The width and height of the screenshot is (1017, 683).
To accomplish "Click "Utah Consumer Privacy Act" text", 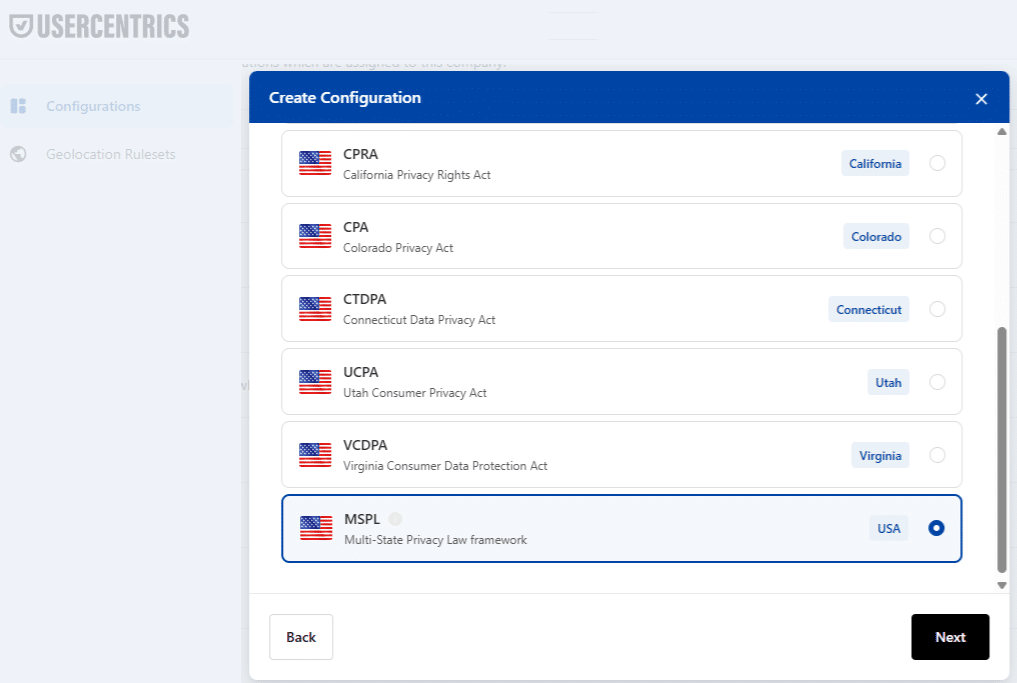I will 414,393.
